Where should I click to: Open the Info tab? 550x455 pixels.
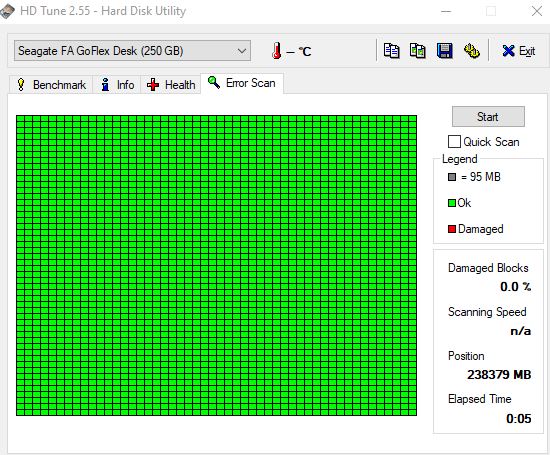click(x=117, y=85)
